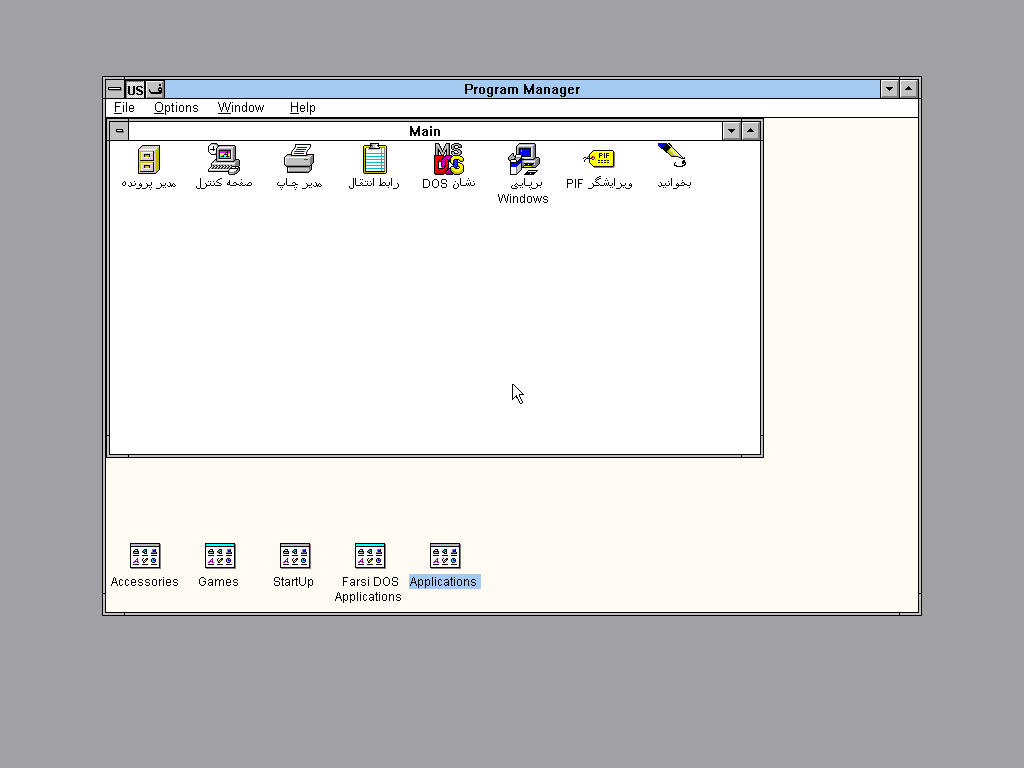Open the PIF Editor icon
This screenshot has width=1024, height=768.
(599, 159)
